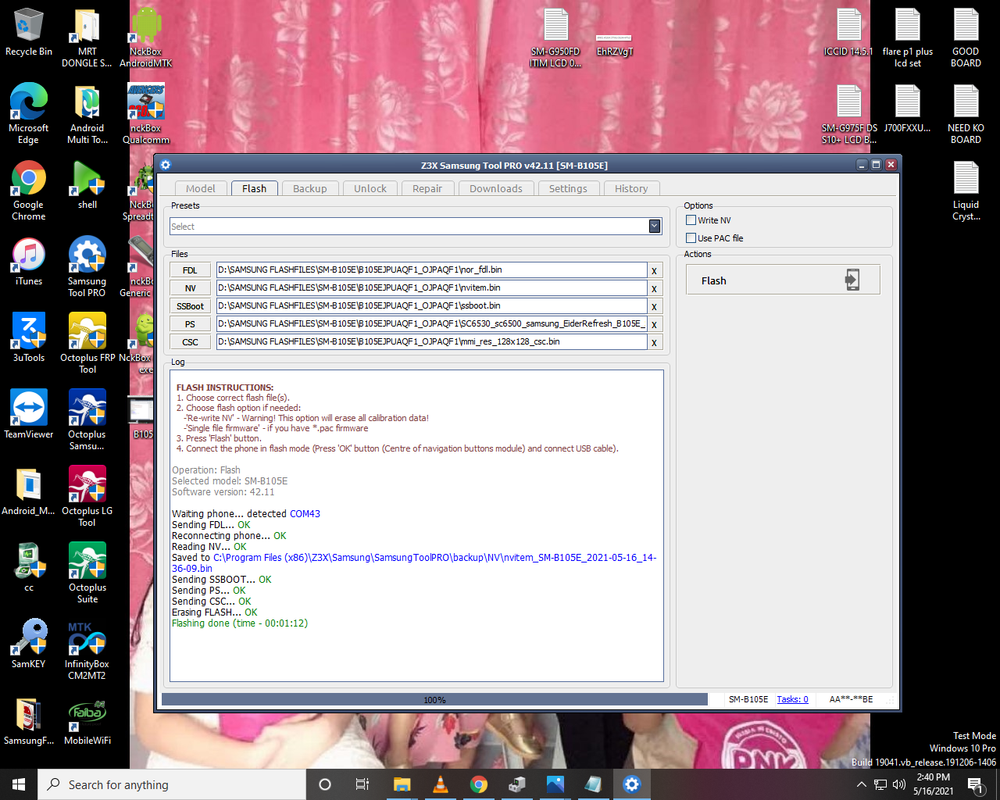Switch to the Model tab

tap(200, 188)
